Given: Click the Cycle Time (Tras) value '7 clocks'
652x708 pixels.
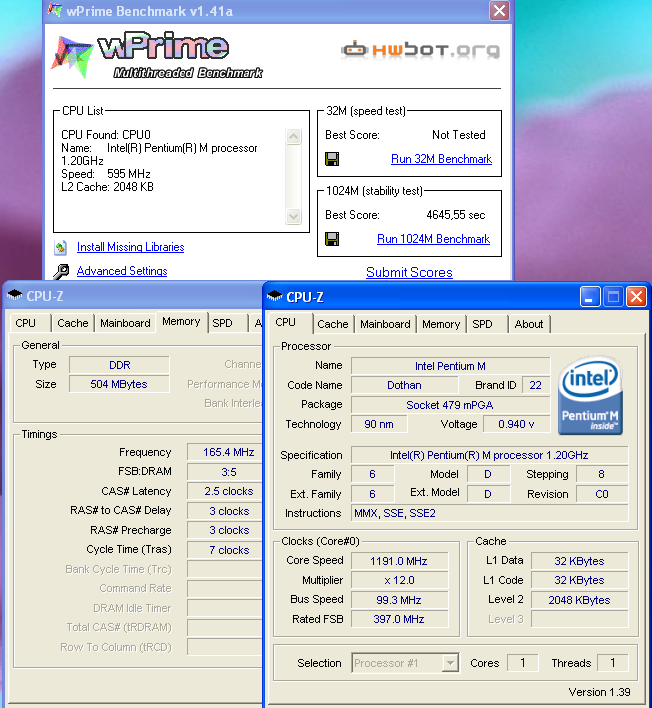Looking at the screenshot, I should coord(225,550).
